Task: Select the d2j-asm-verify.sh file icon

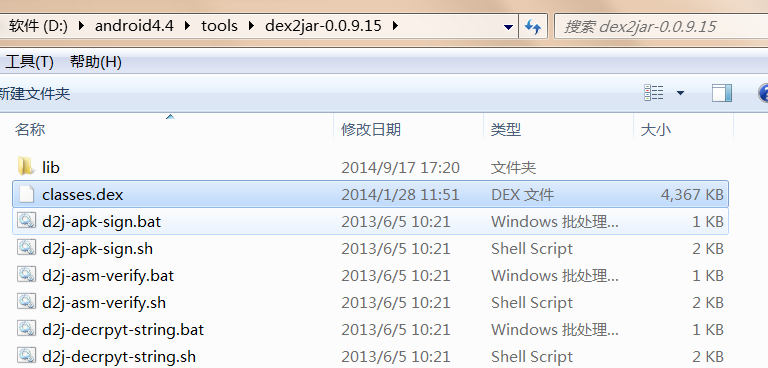Action: click(x=26, y=302)
